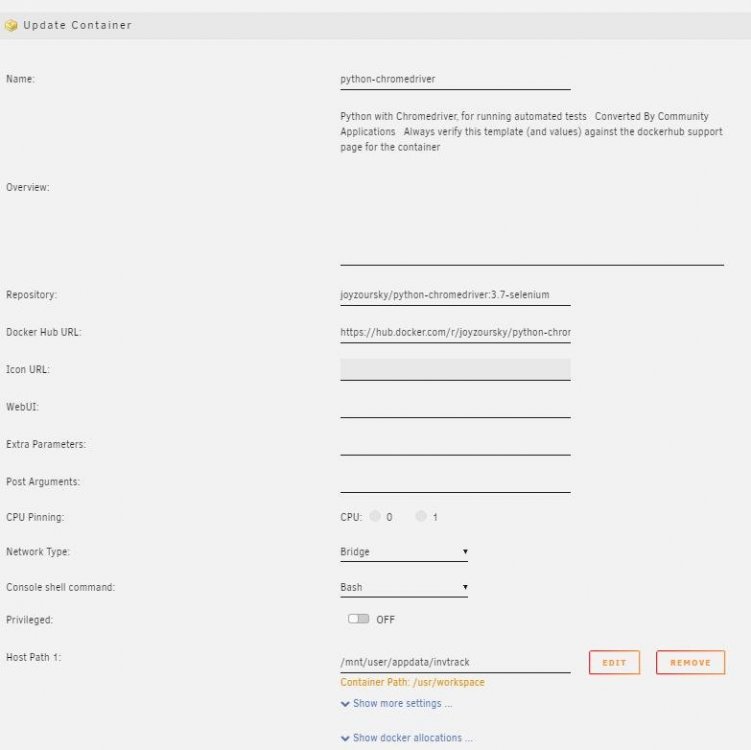The height and width of the screenshot is (750, 751).
Task: Focus the Name field python-chromedriver
Action: pyautogui.click(x=455, y=79)
